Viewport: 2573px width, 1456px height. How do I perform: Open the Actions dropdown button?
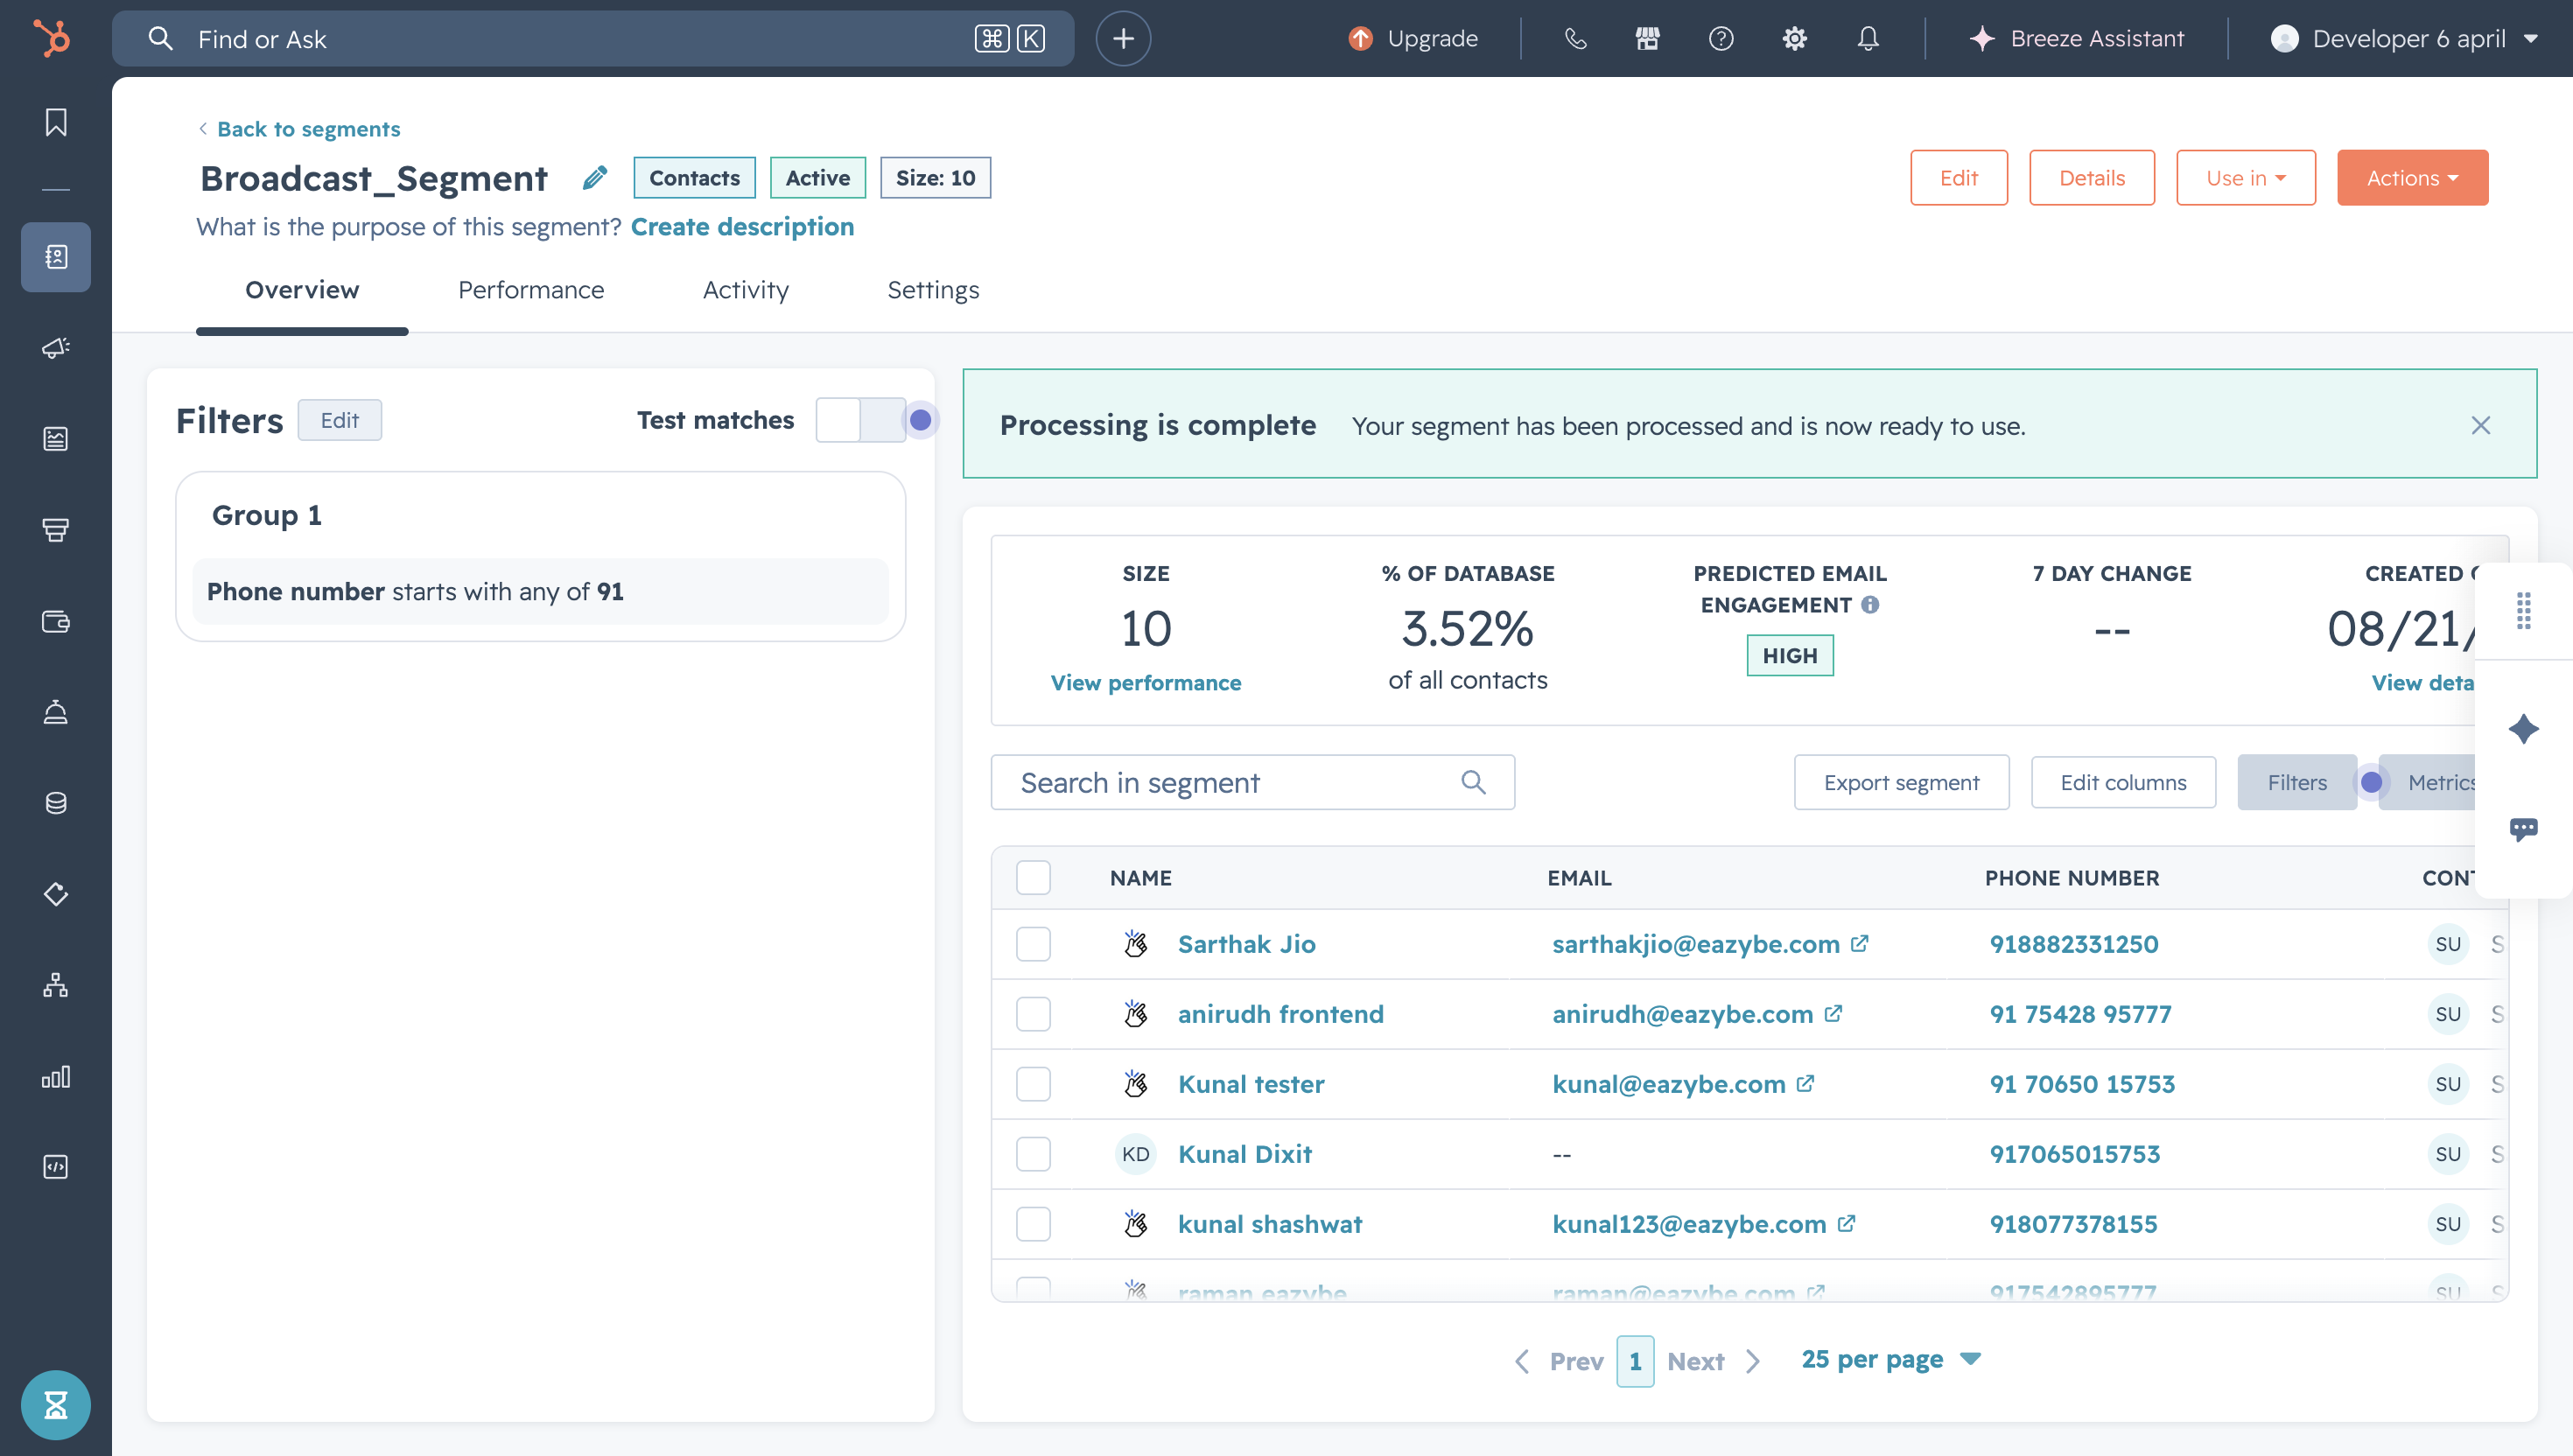coord(2412,178)
